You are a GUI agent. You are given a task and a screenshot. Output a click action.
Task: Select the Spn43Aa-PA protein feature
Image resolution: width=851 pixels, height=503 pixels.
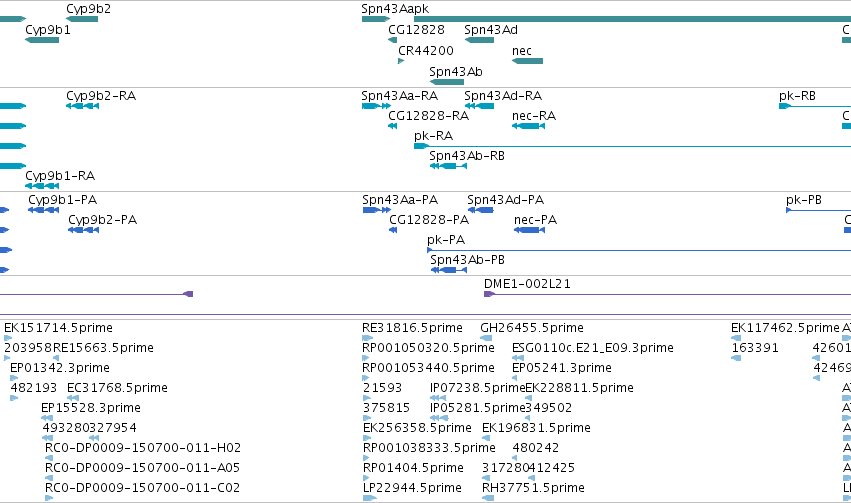tap(377, 210)
